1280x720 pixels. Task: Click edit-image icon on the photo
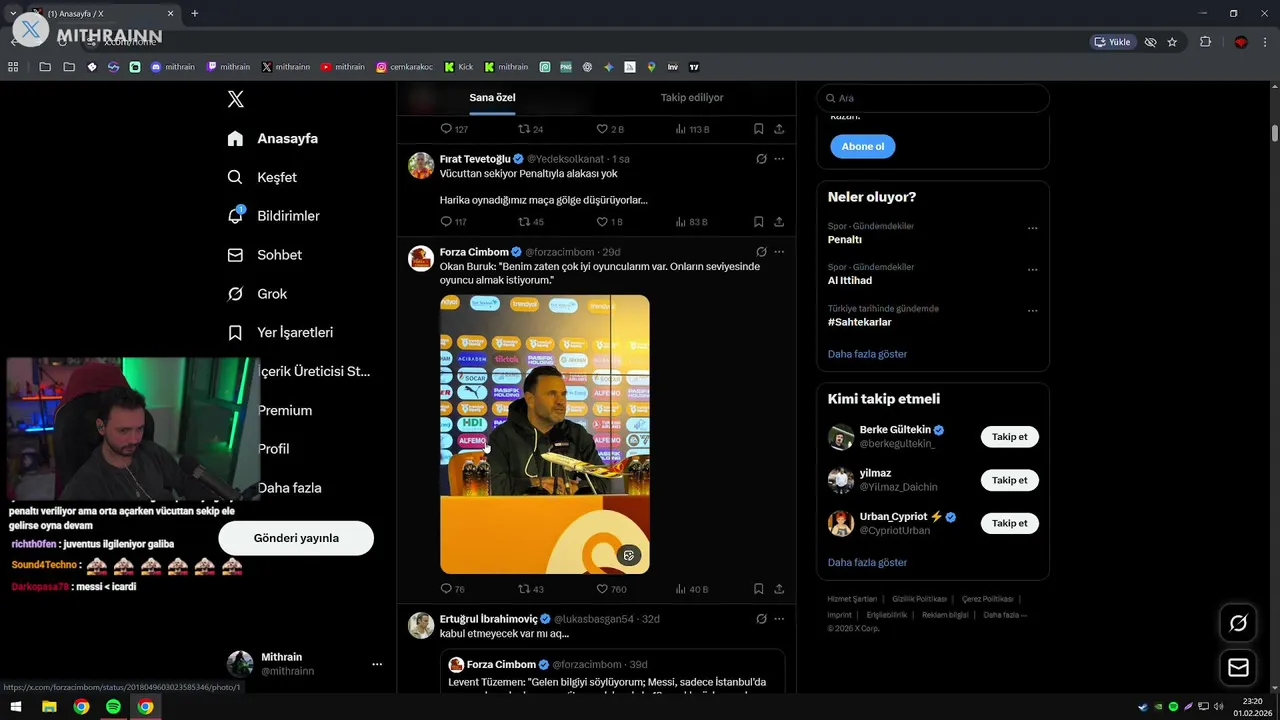(629, 555)
